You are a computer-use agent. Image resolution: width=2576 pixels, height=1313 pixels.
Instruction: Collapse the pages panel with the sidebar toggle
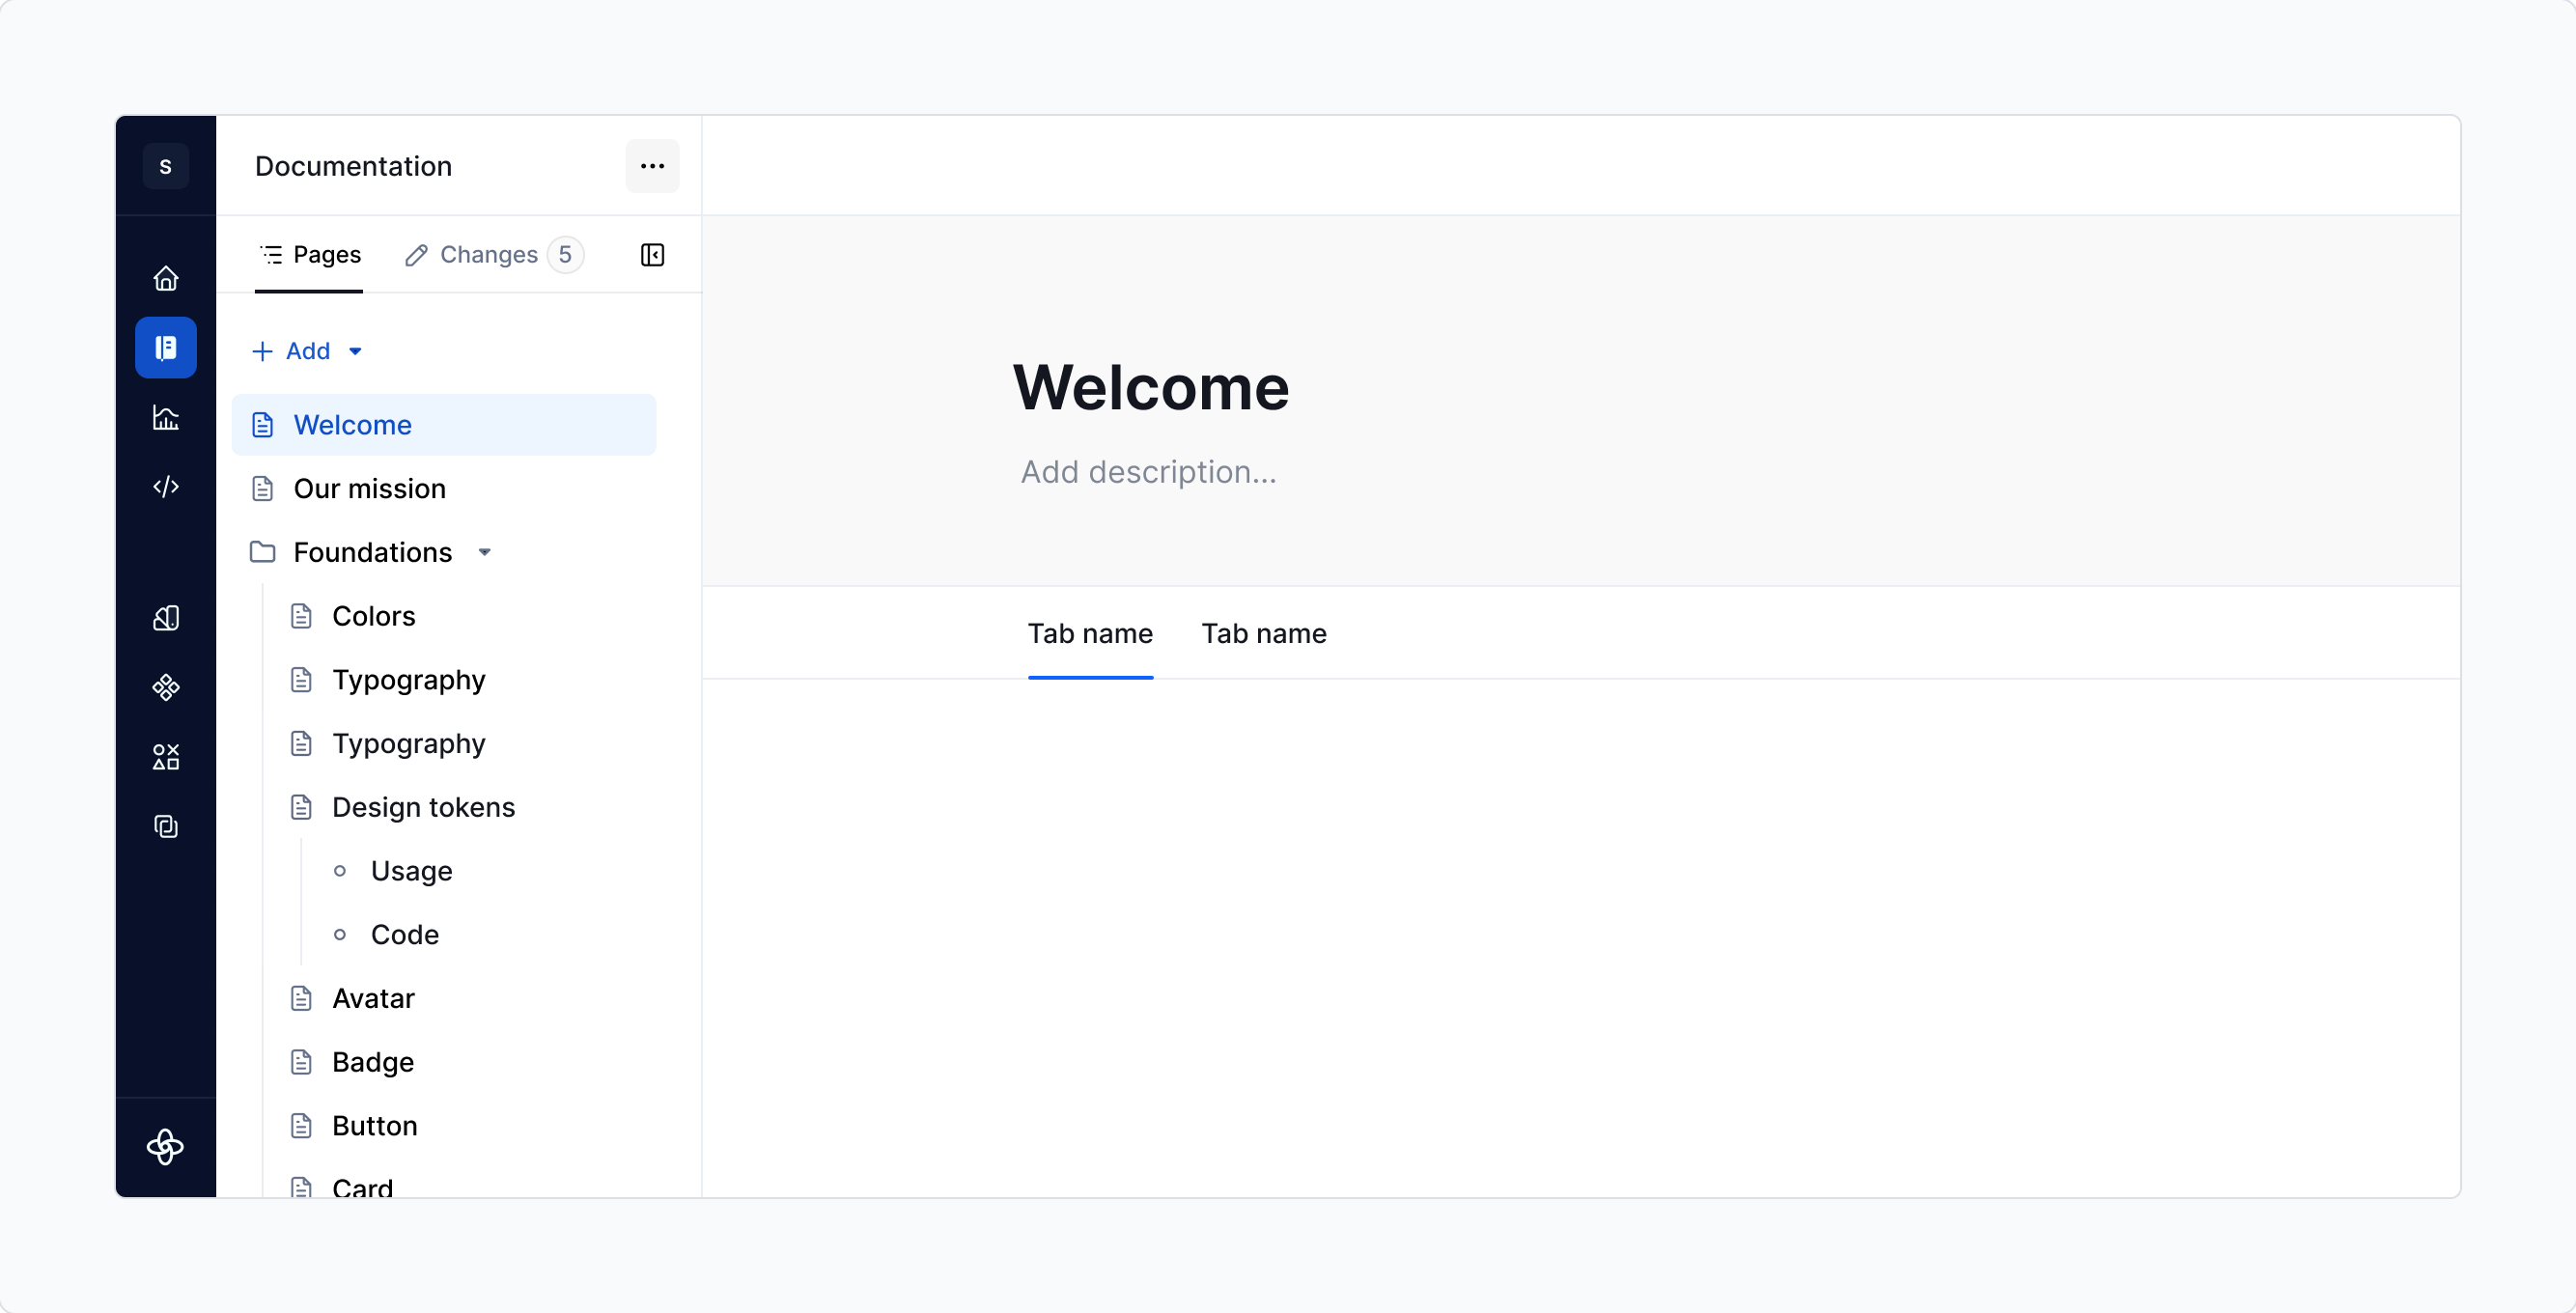[651, 255]
